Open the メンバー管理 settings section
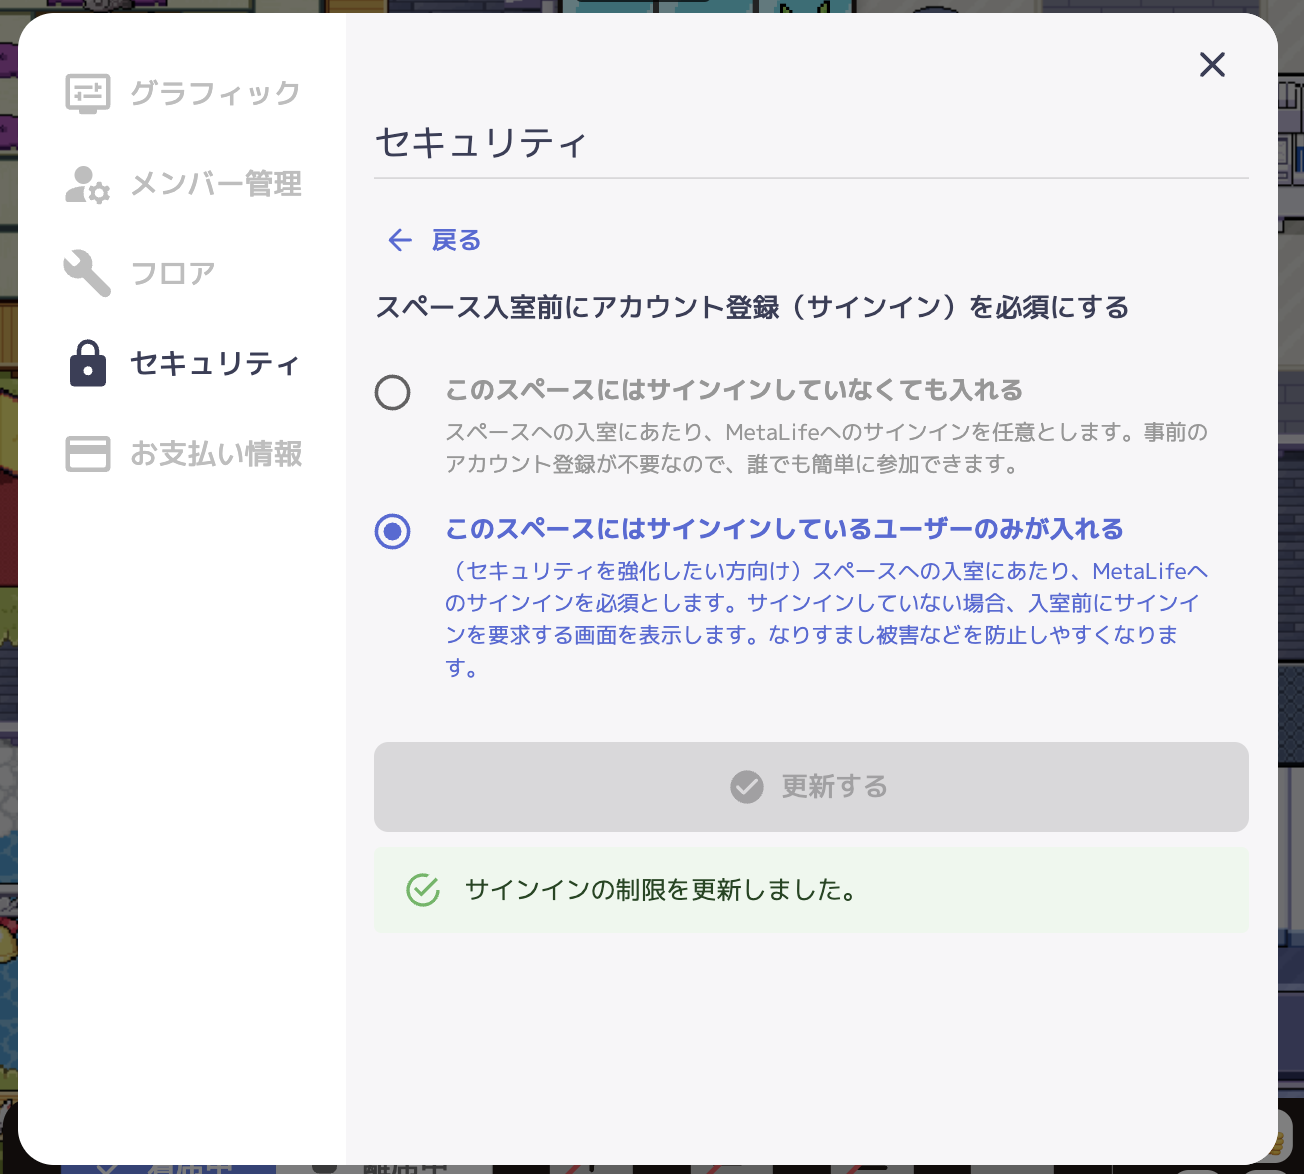Screen dimensions: 1304x1174 216,185
